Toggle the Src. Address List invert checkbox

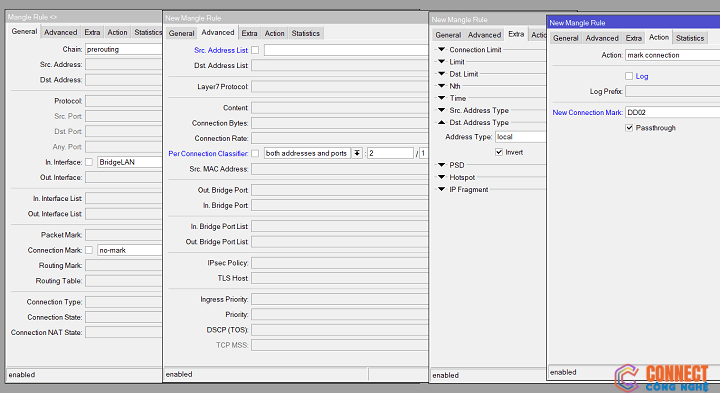(x=255, y=50)
